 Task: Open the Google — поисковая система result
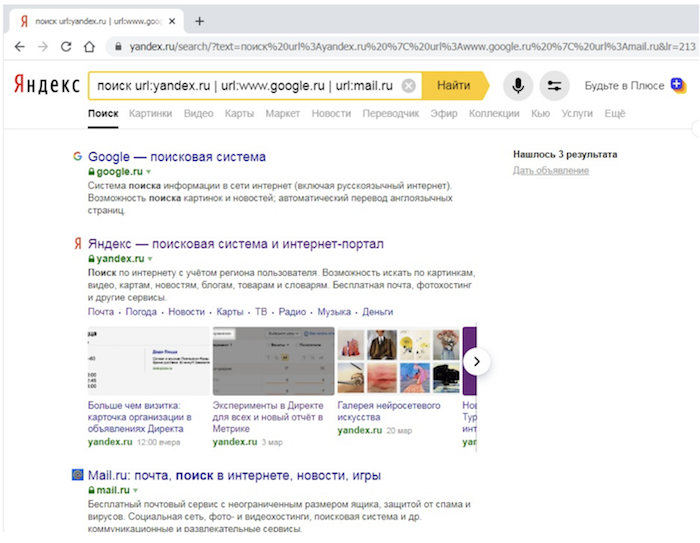(177, 156)
